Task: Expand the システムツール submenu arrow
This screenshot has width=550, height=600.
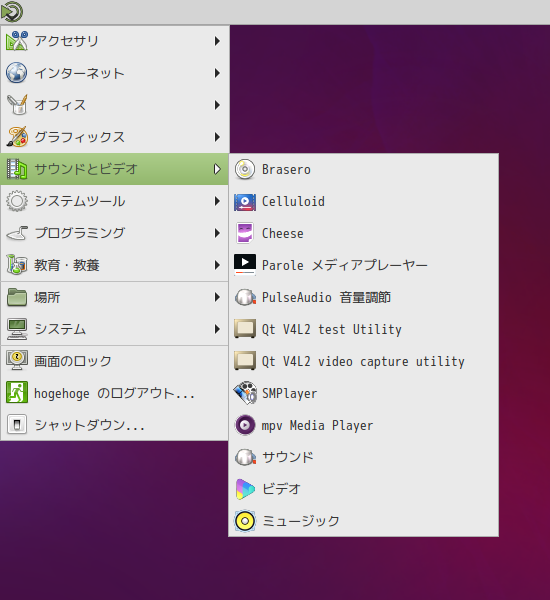Action: click(217, 201)
